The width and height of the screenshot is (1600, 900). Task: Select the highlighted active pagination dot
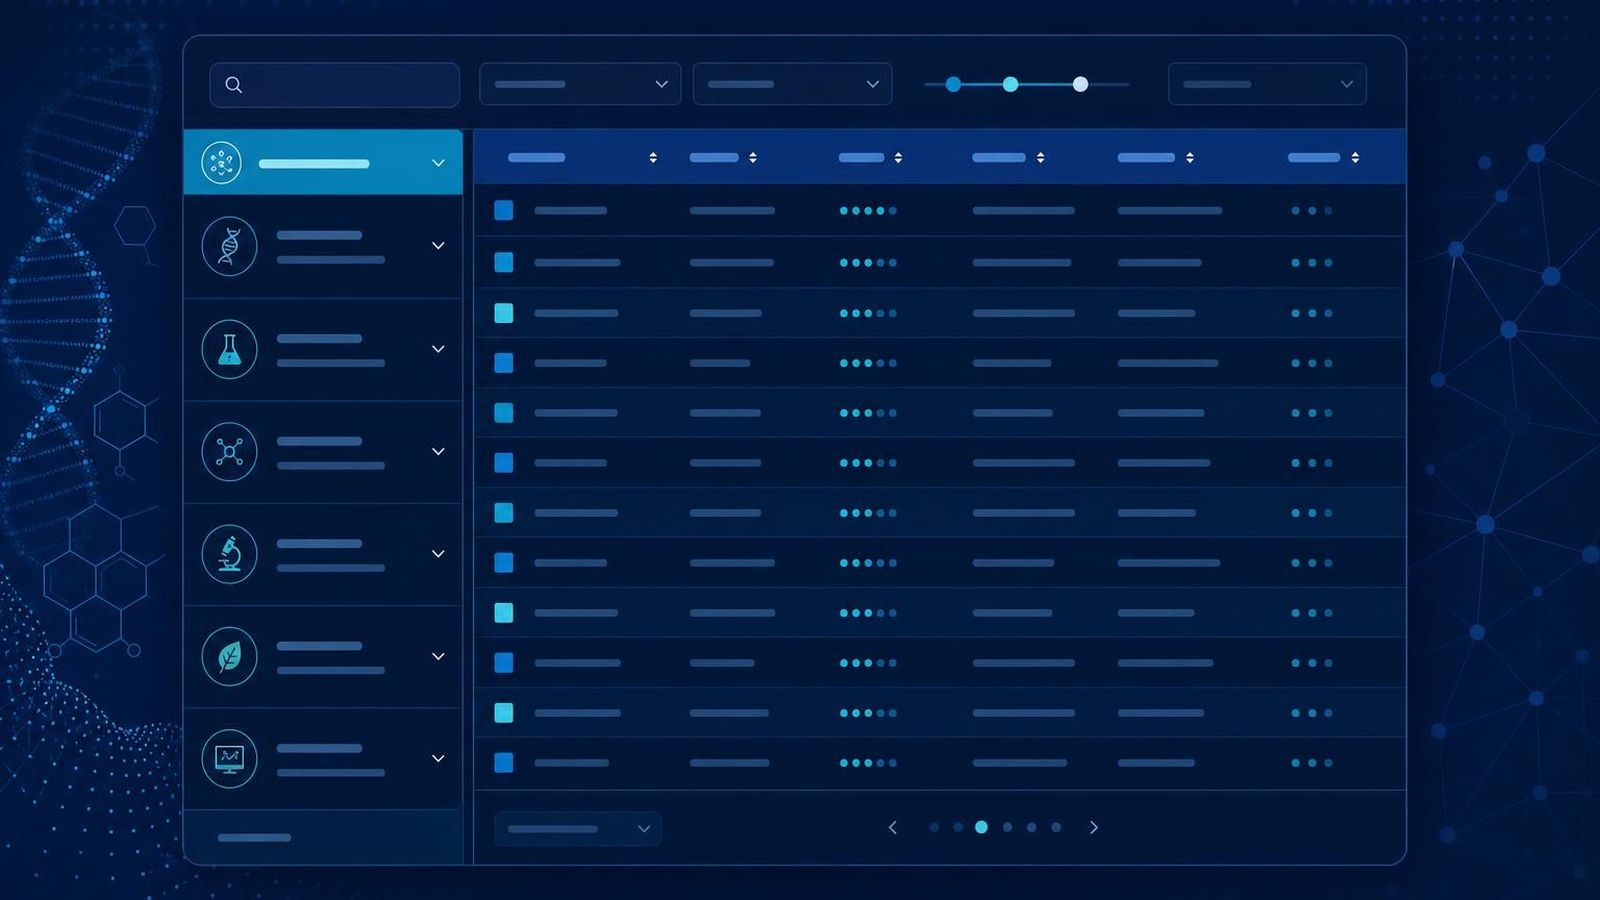point(981,827)
